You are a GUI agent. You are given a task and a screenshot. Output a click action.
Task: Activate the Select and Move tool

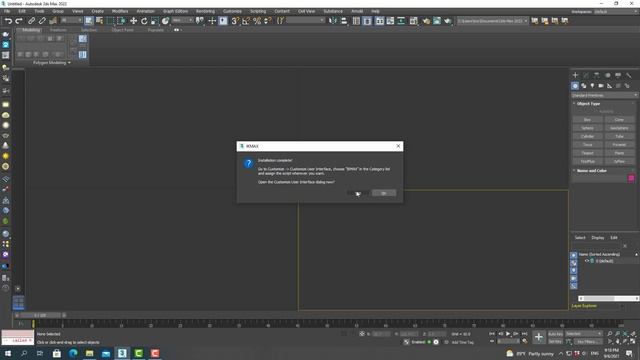click(133, 21)
